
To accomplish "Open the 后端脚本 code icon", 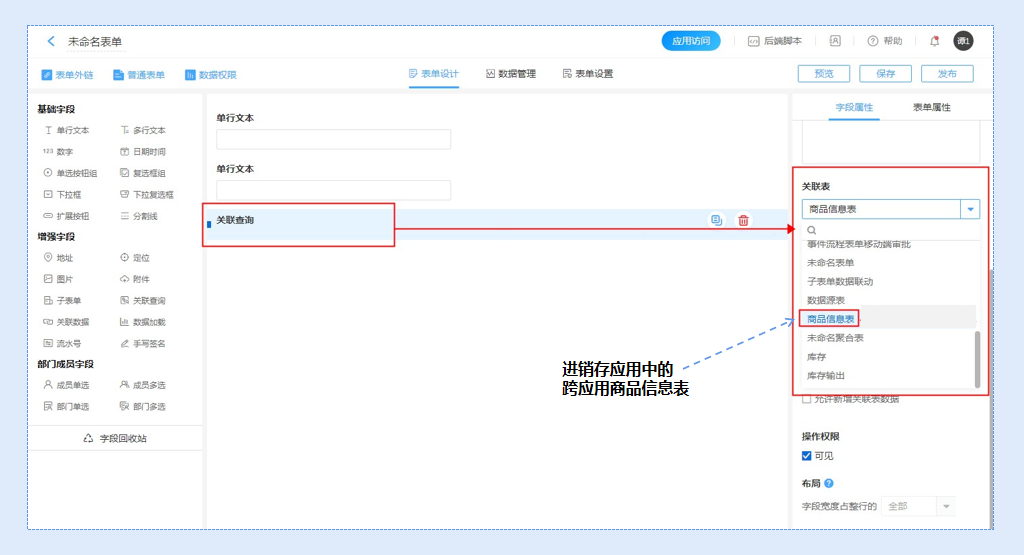I will [x=754, y=41].
